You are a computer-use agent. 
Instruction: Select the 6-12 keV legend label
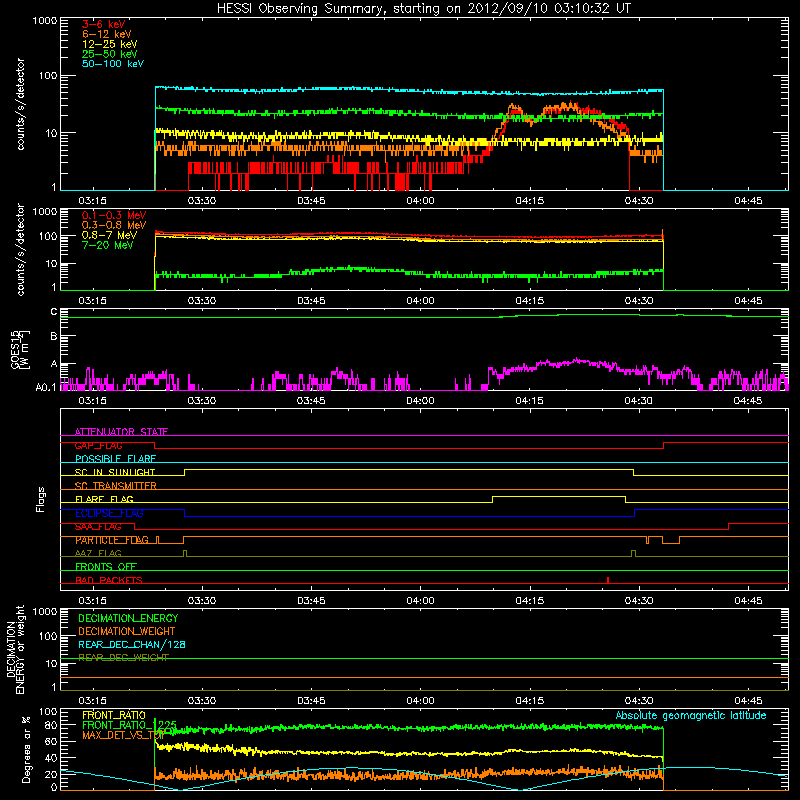tap(107, 34)
